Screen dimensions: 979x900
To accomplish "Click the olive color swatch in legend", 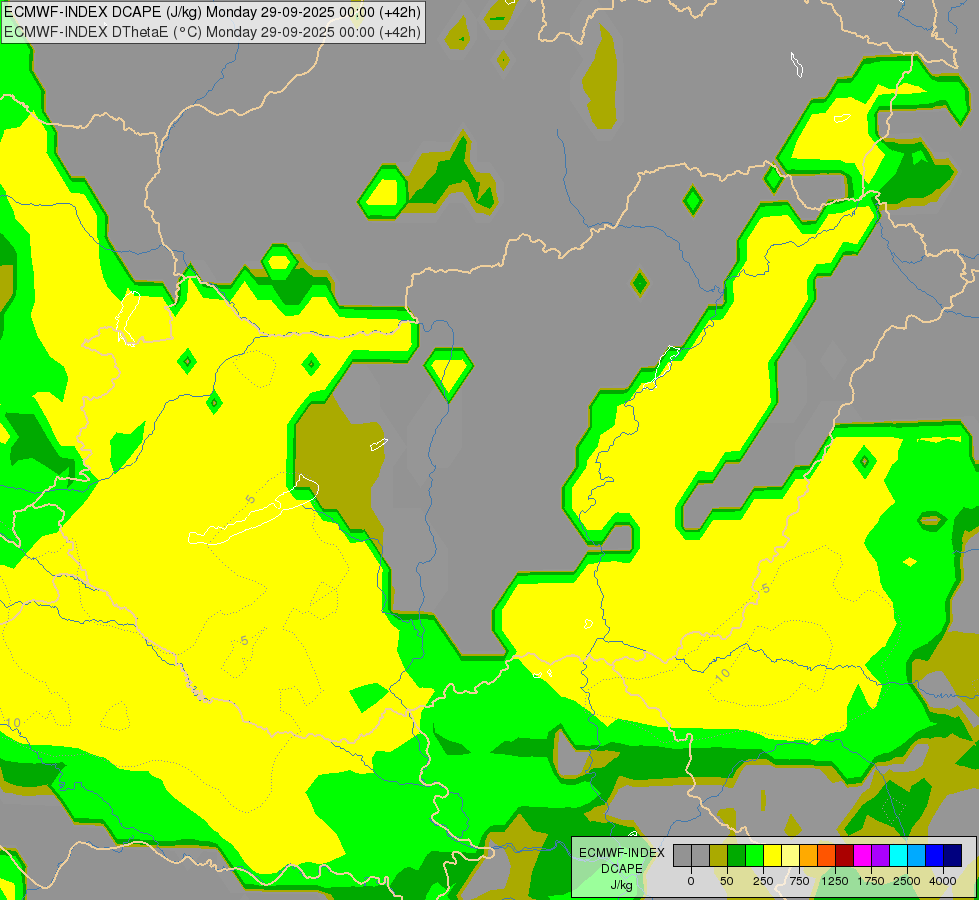I will [x=717, y=855].
